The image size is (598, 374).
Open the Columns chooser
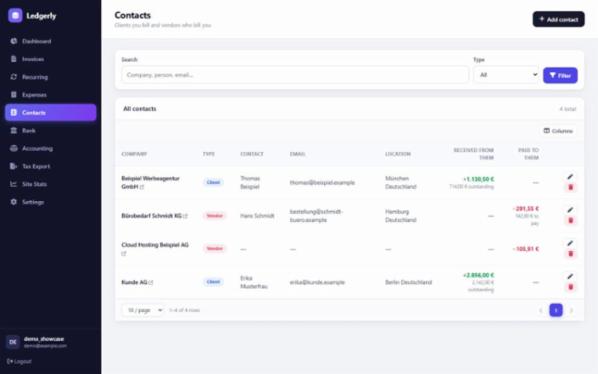point(558,131)
